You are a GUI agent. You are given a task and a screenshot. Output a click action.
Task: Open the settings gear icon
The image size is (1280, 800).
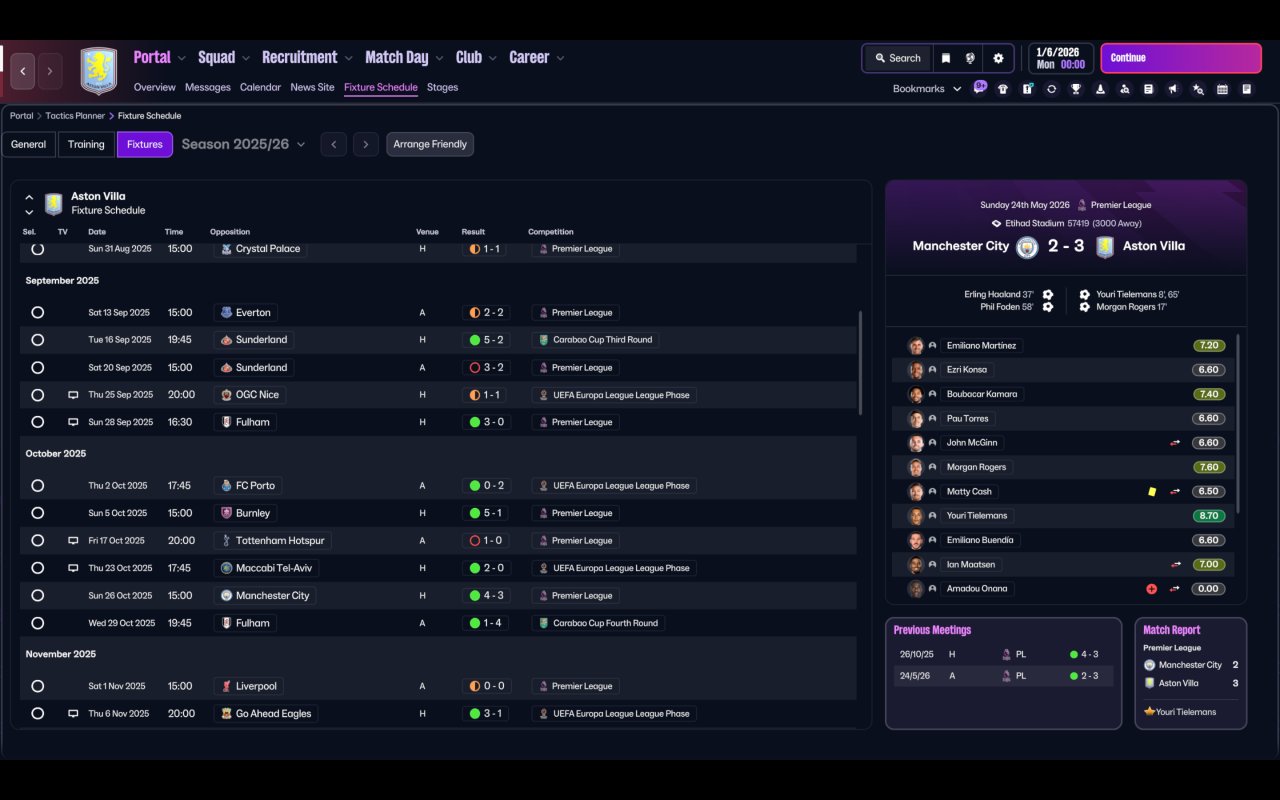pyautogui.click(x=998, y=58)
